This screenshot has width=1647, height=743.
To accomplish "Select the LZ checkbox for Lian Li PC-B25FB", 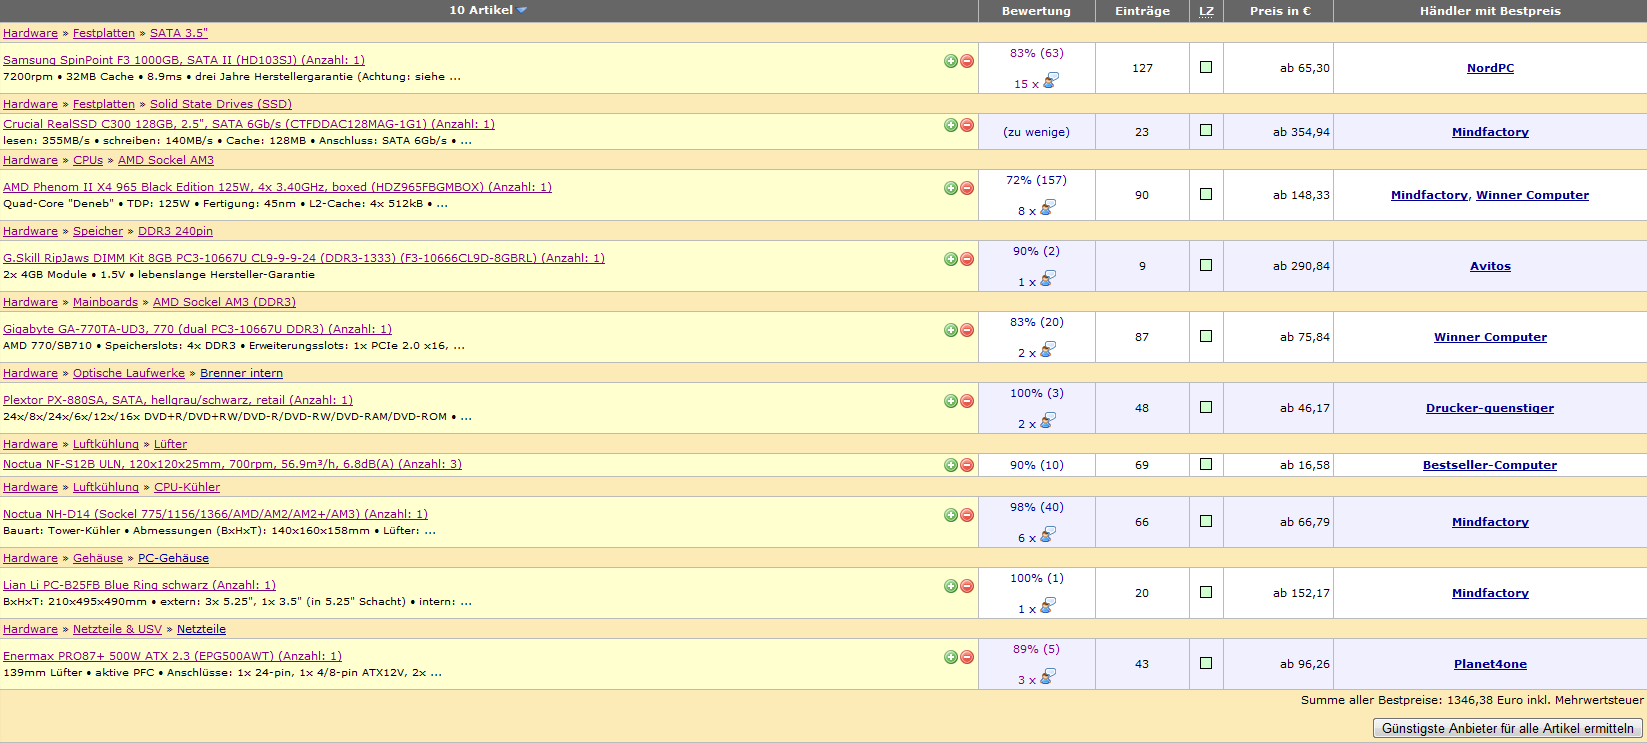I will pos(1206,592).
